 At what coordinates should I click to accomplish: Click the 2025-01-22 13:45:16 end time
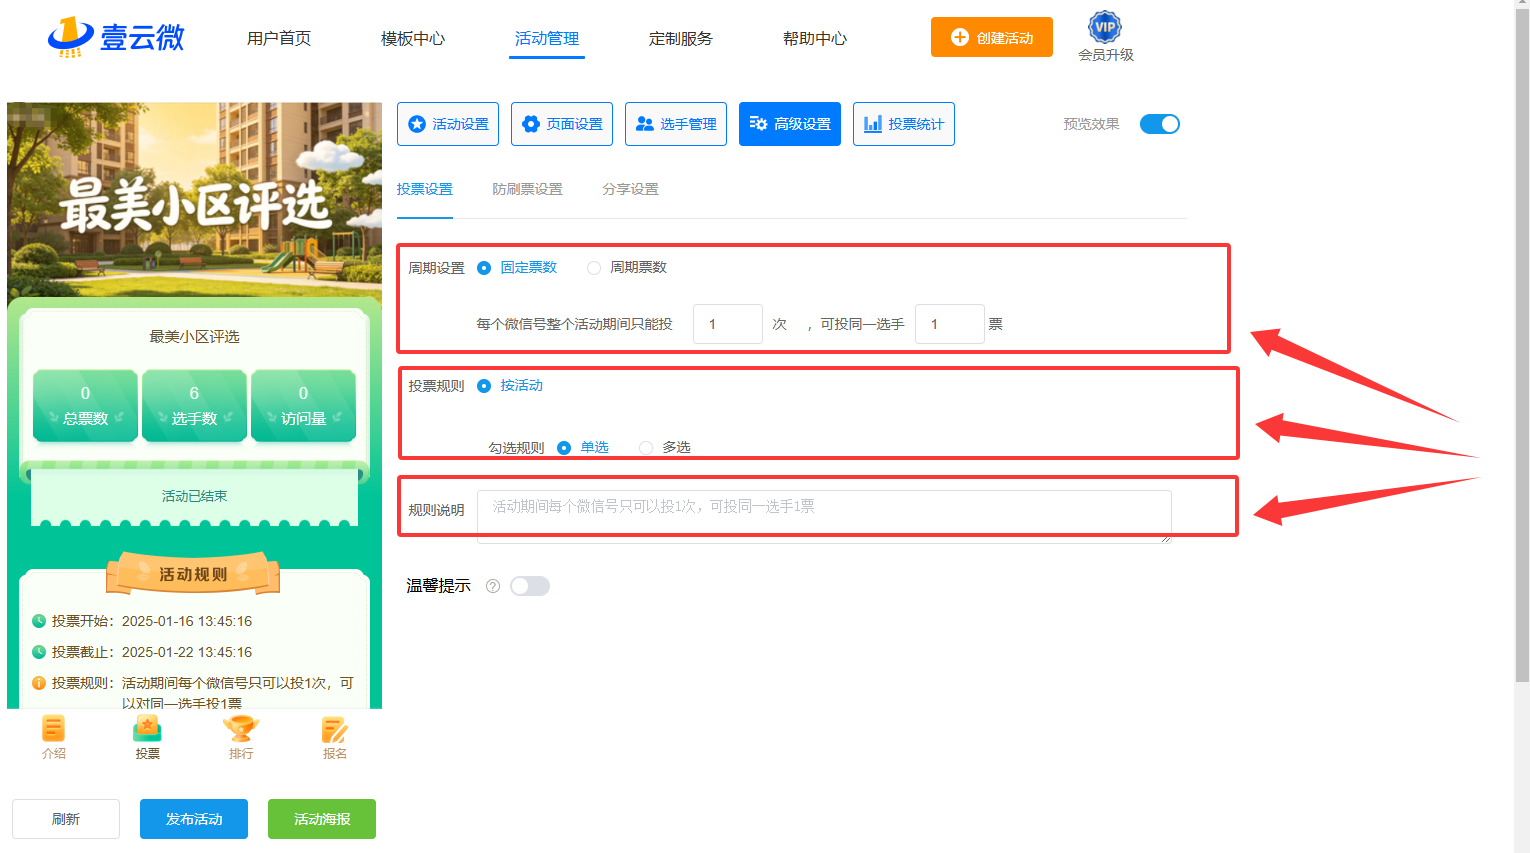coord(187,652)
